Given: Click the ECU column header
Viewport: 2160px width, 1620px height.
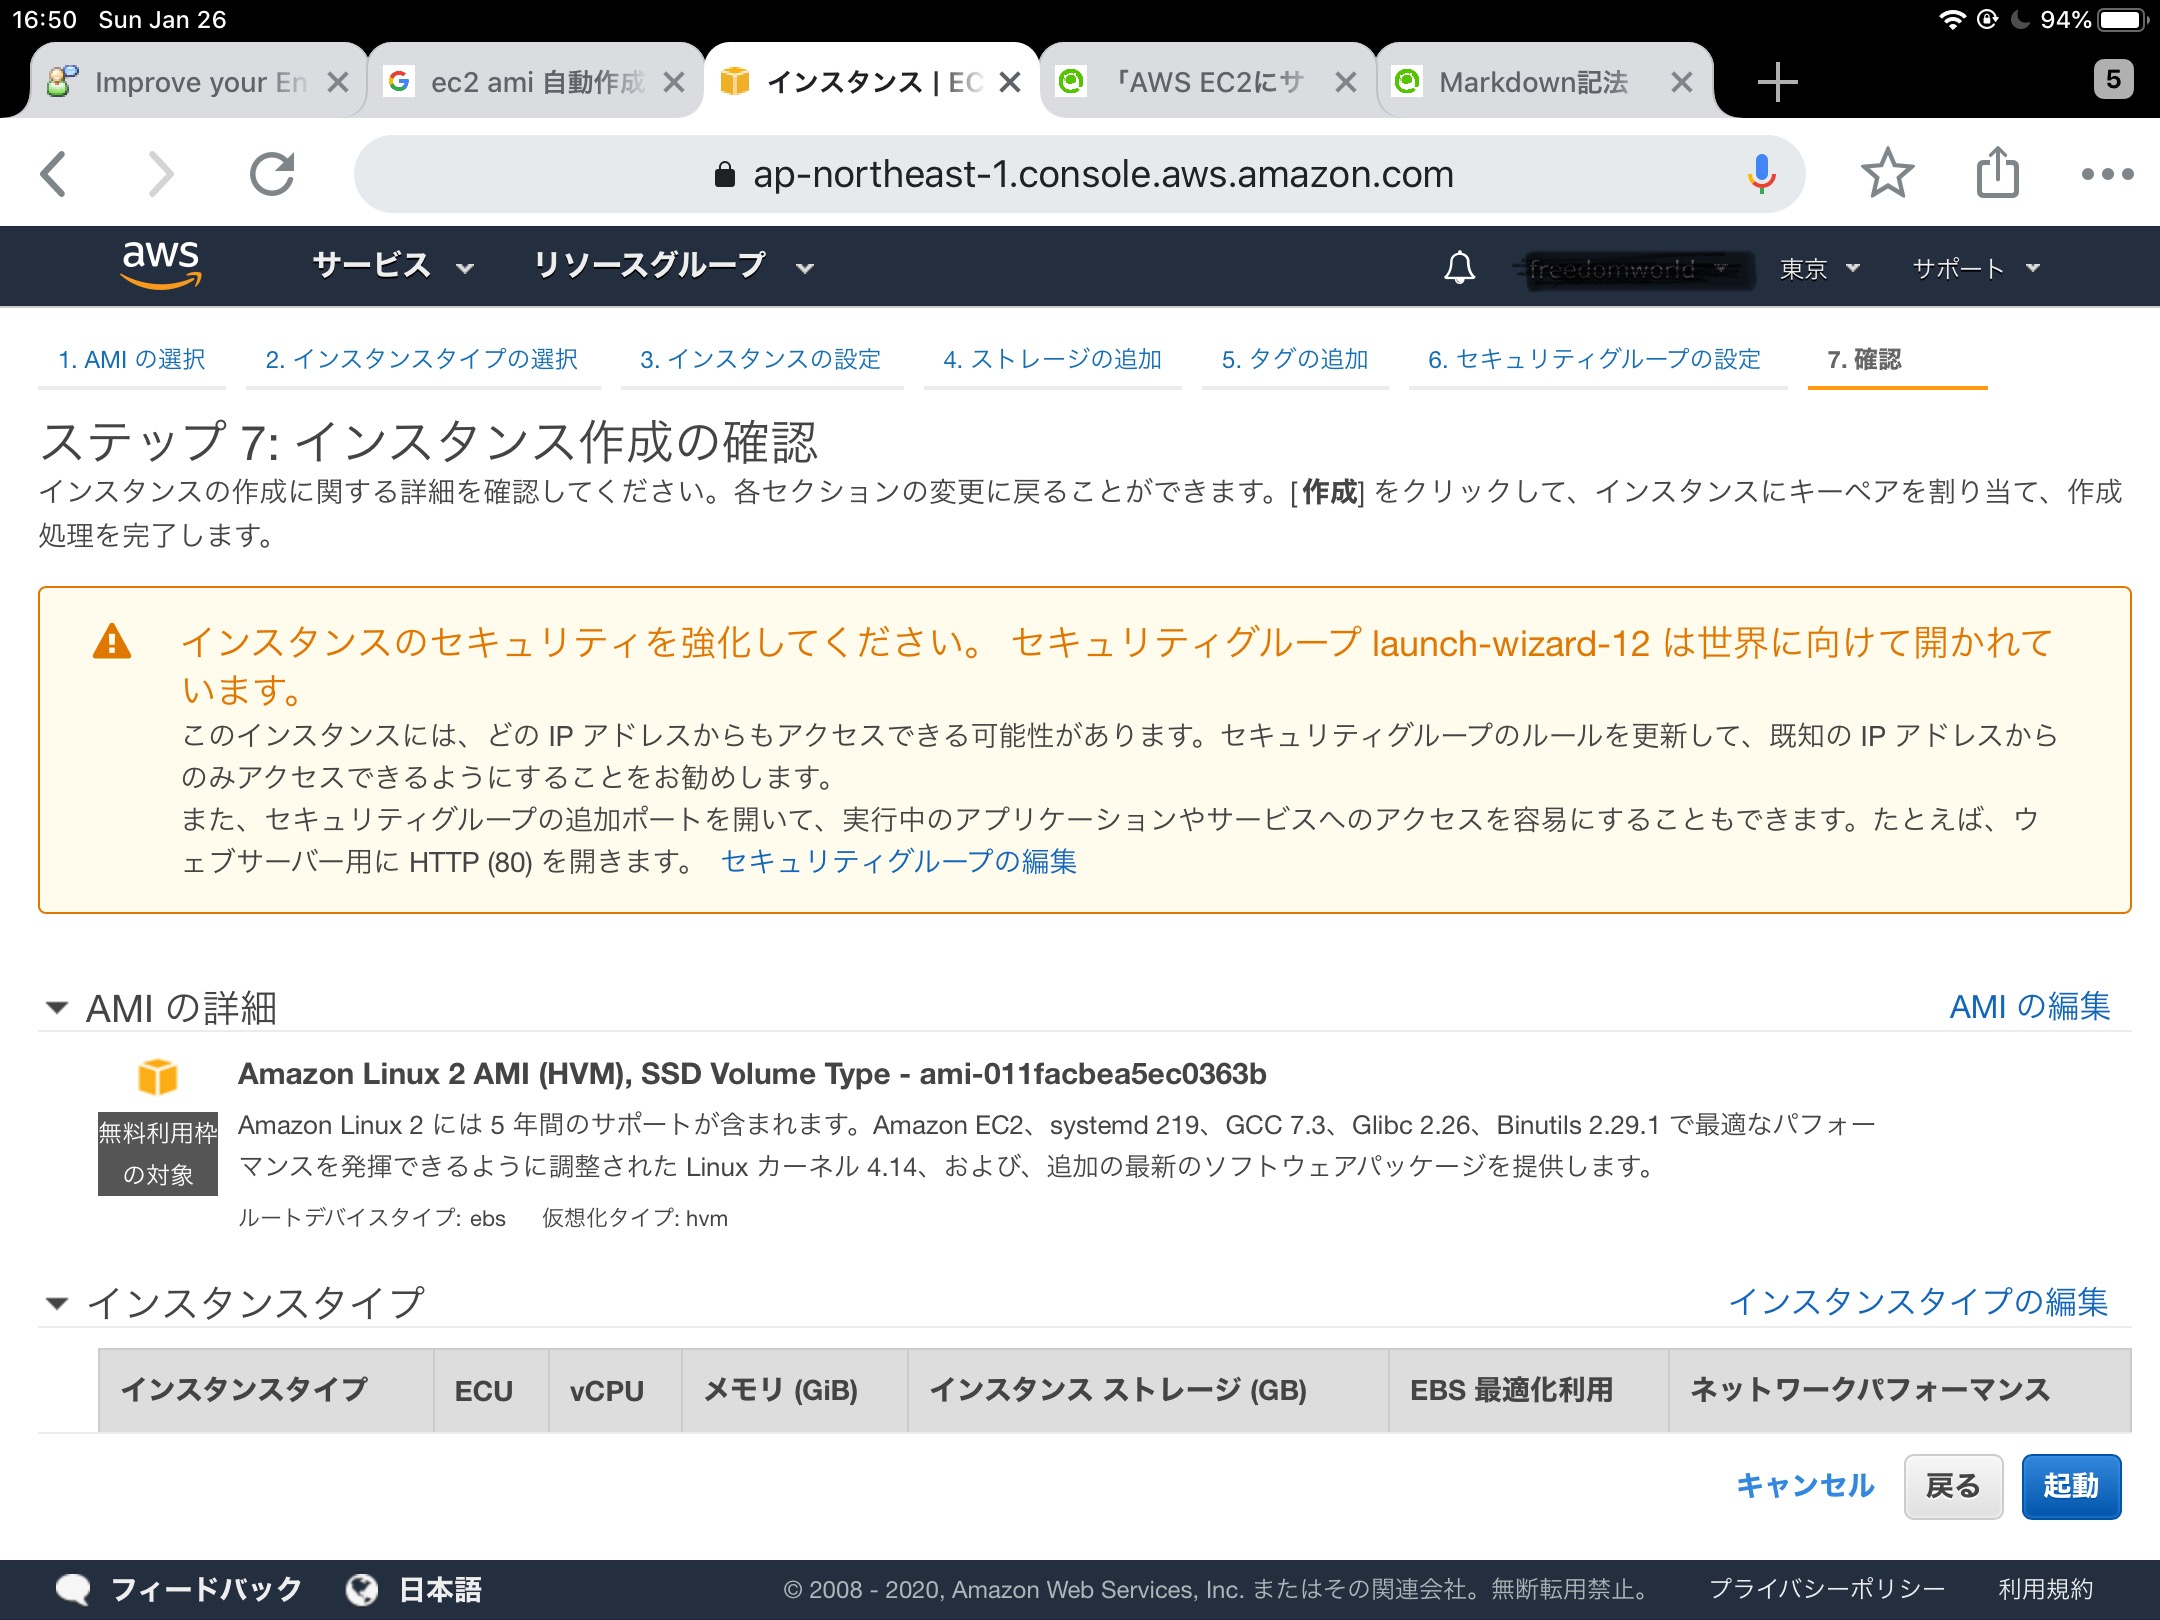Looking at the screenshot, I should tap(491, 1390).
